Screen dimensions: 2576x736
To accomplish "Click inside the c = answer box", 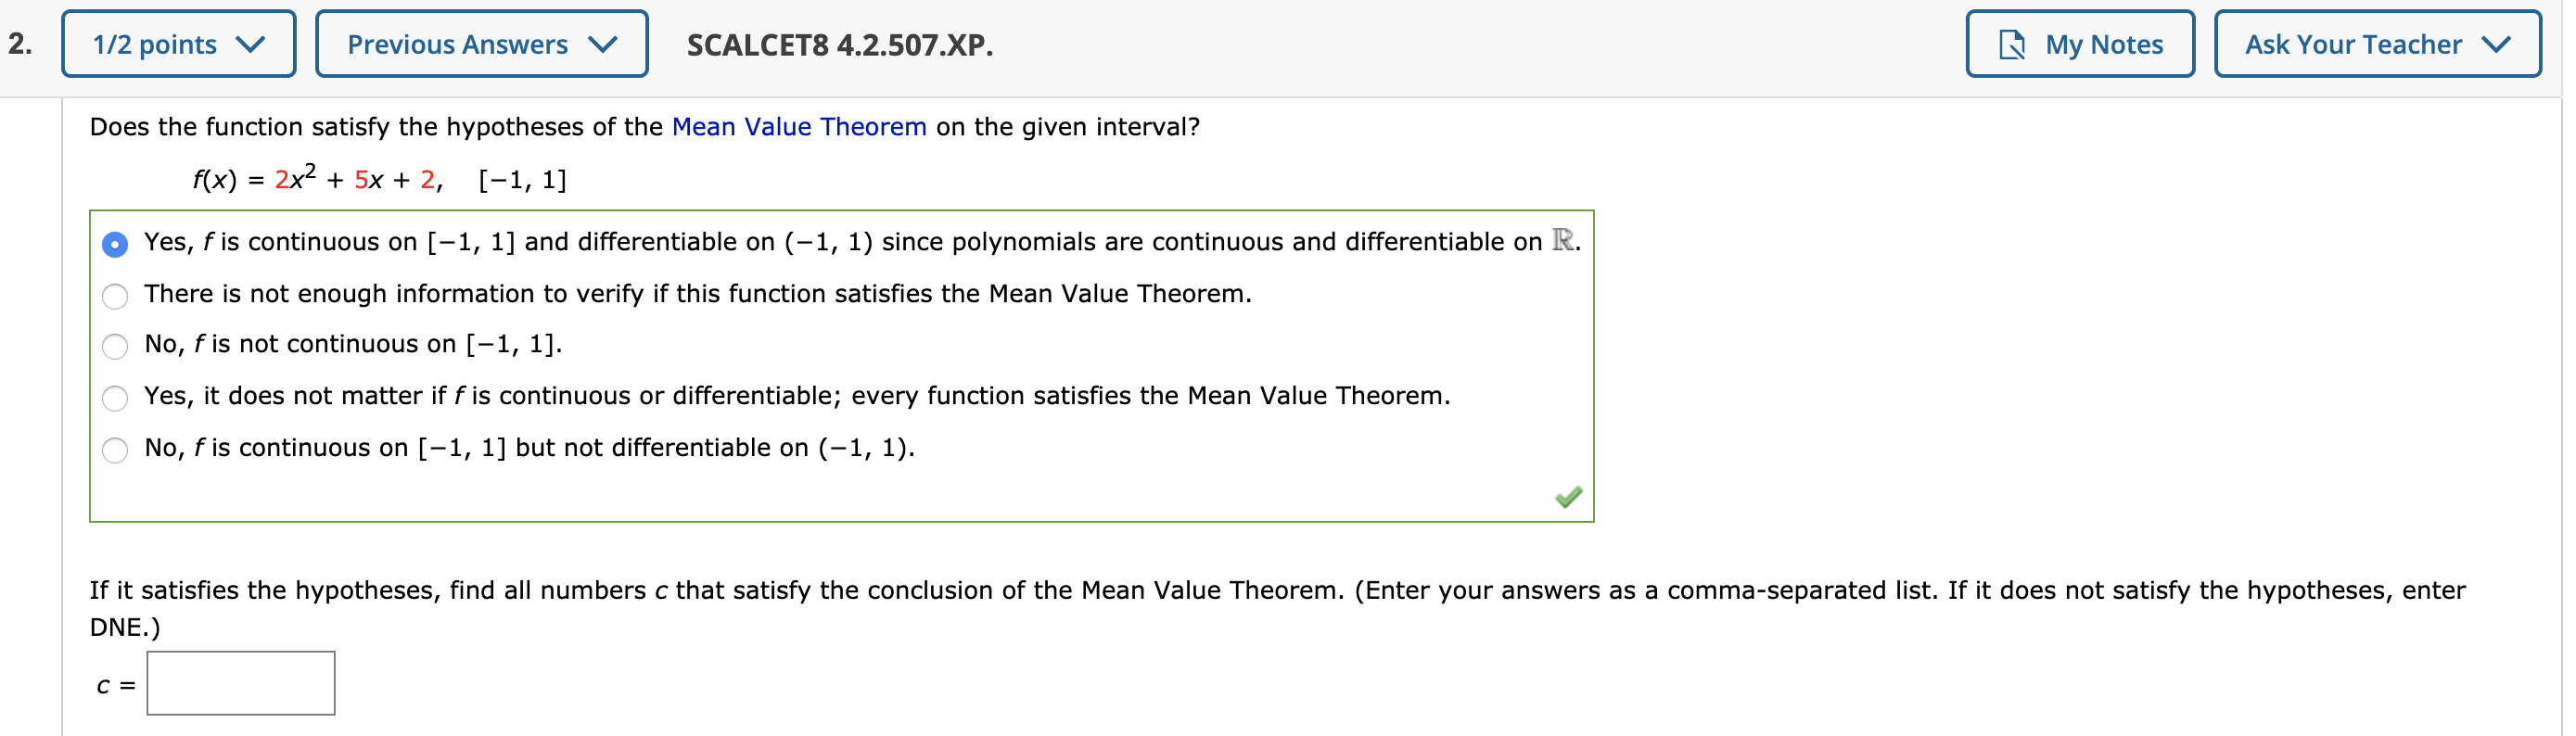I will coord(240,683).
